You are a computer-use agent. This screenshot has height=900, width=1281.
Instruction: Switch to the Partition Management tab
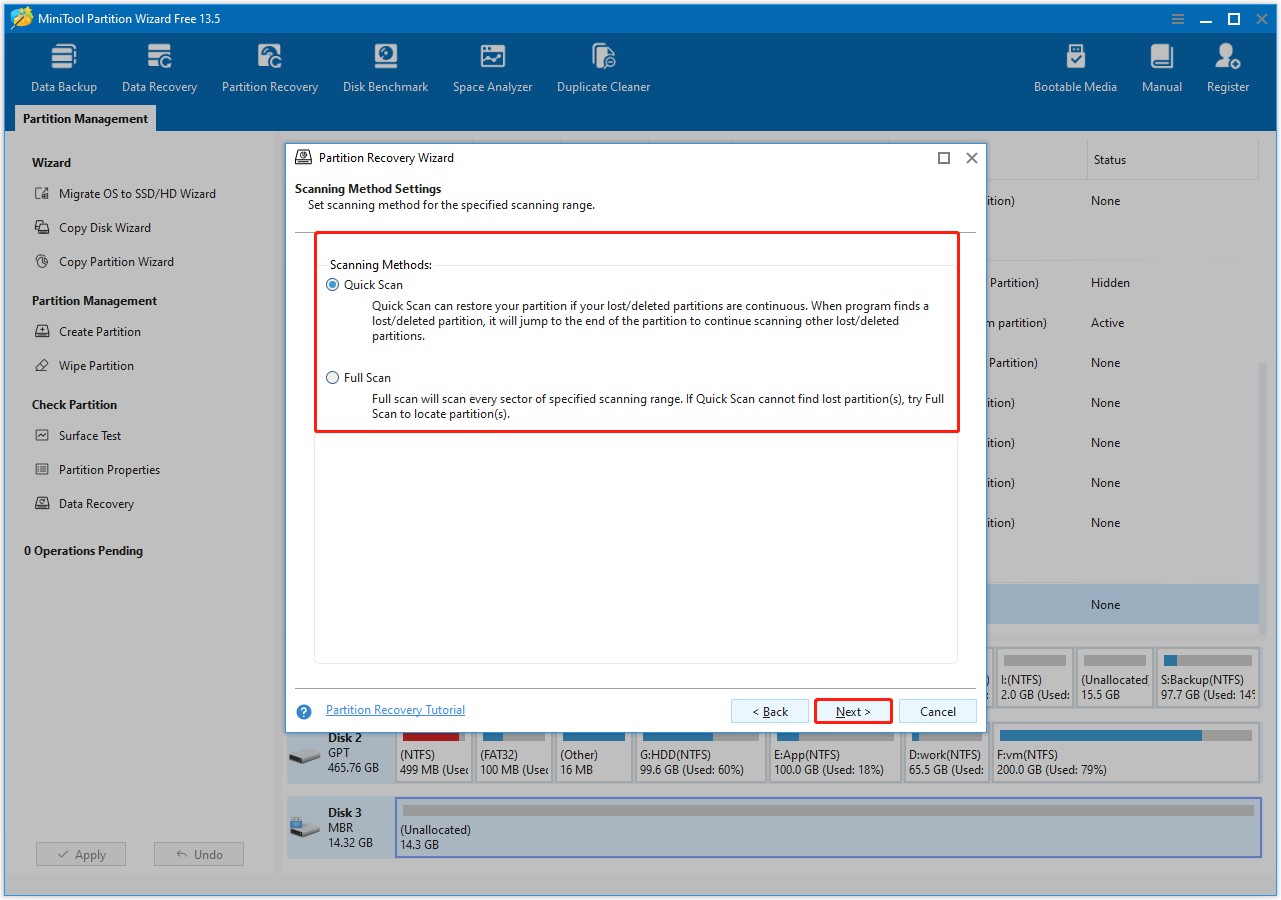[x=85, y=118]
